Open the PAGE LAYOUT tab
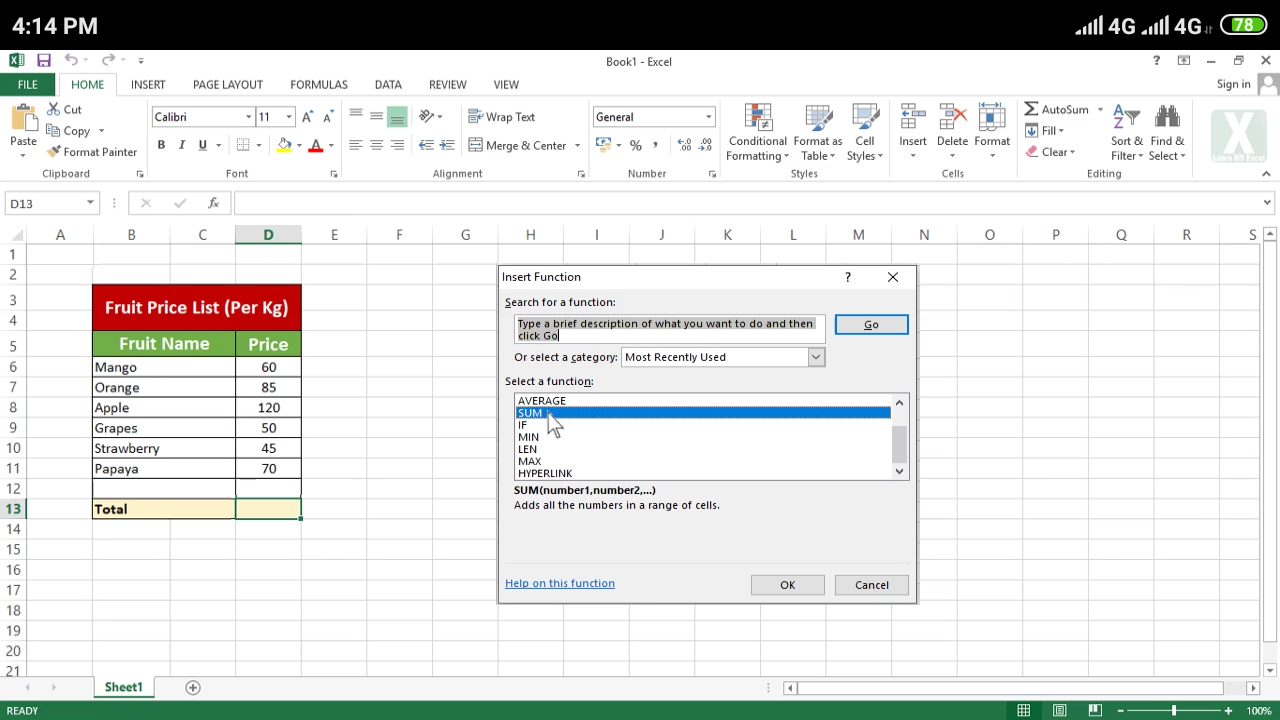Image resolution: width=1280 pixels, height=720 pixels. pos(228,85)
